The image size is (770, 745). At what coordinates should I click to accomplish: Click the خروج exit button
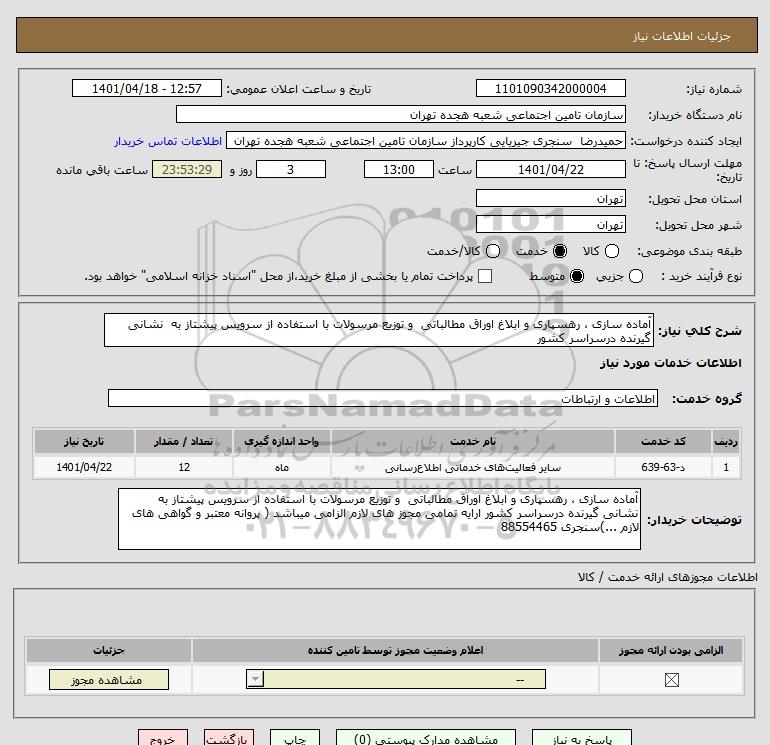click(x=163, y=738)
